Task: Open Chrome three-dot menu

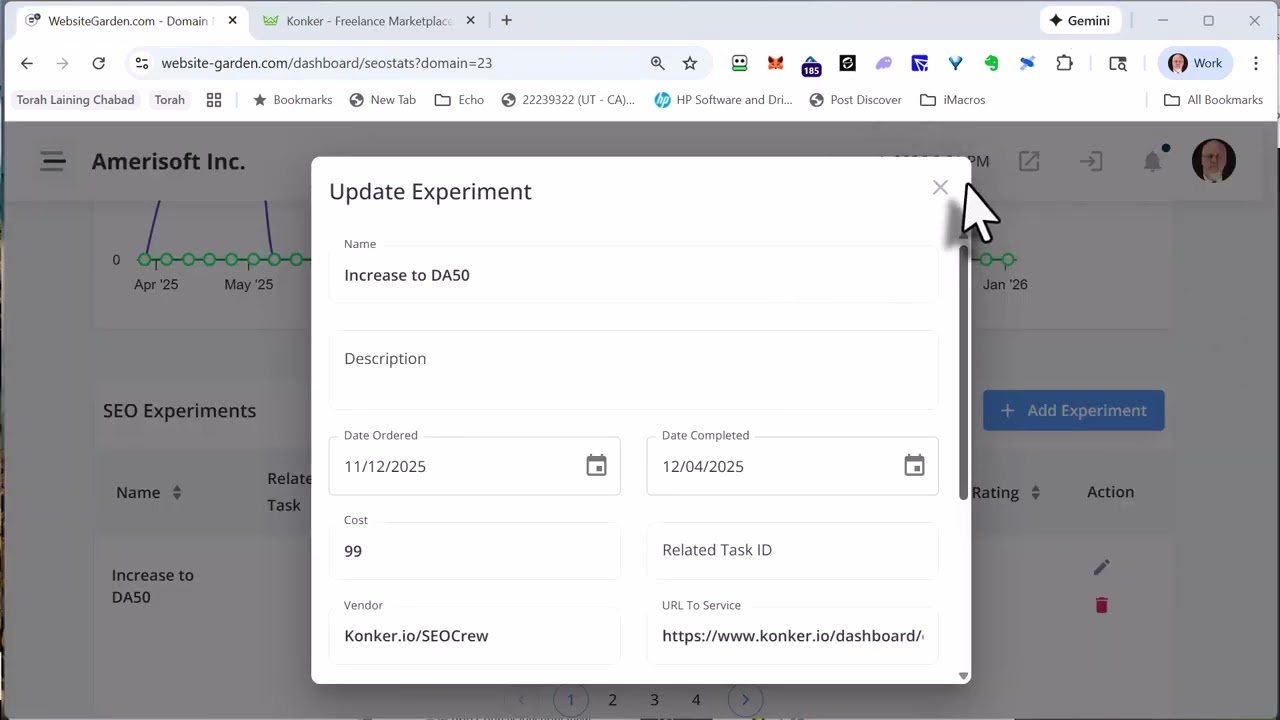Action: [1256, 63]
